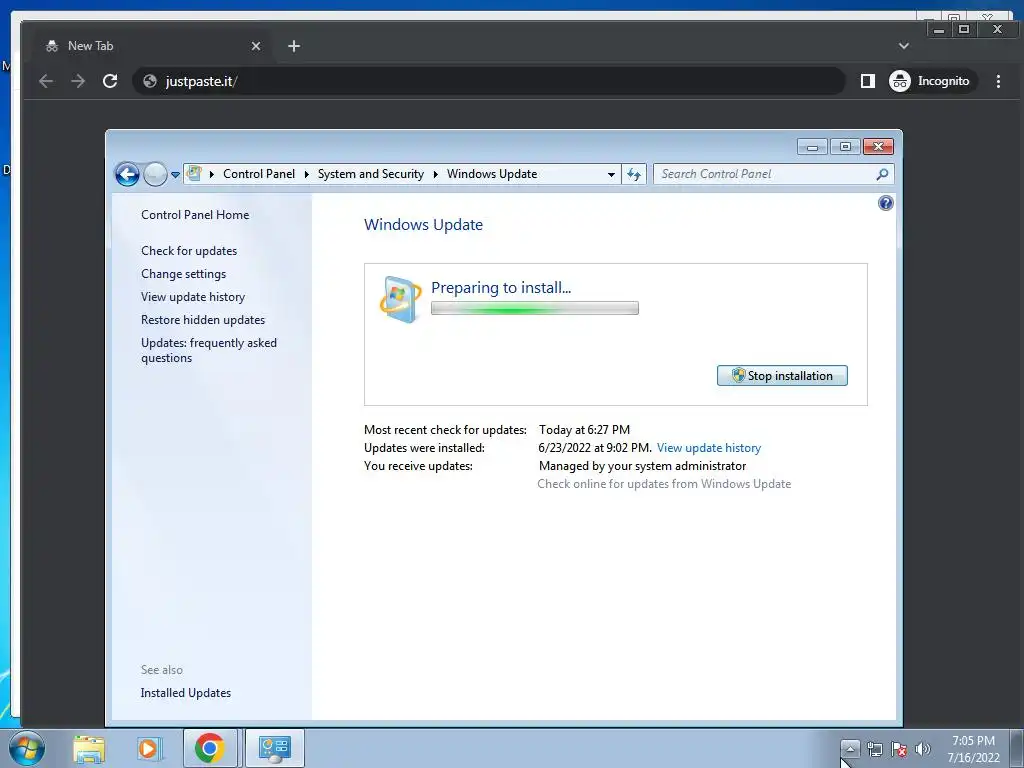The height and width of the screenshot is (768, 1024).
Task: Click the justpaste.it address bar
Action: click(x=488, y=81)
